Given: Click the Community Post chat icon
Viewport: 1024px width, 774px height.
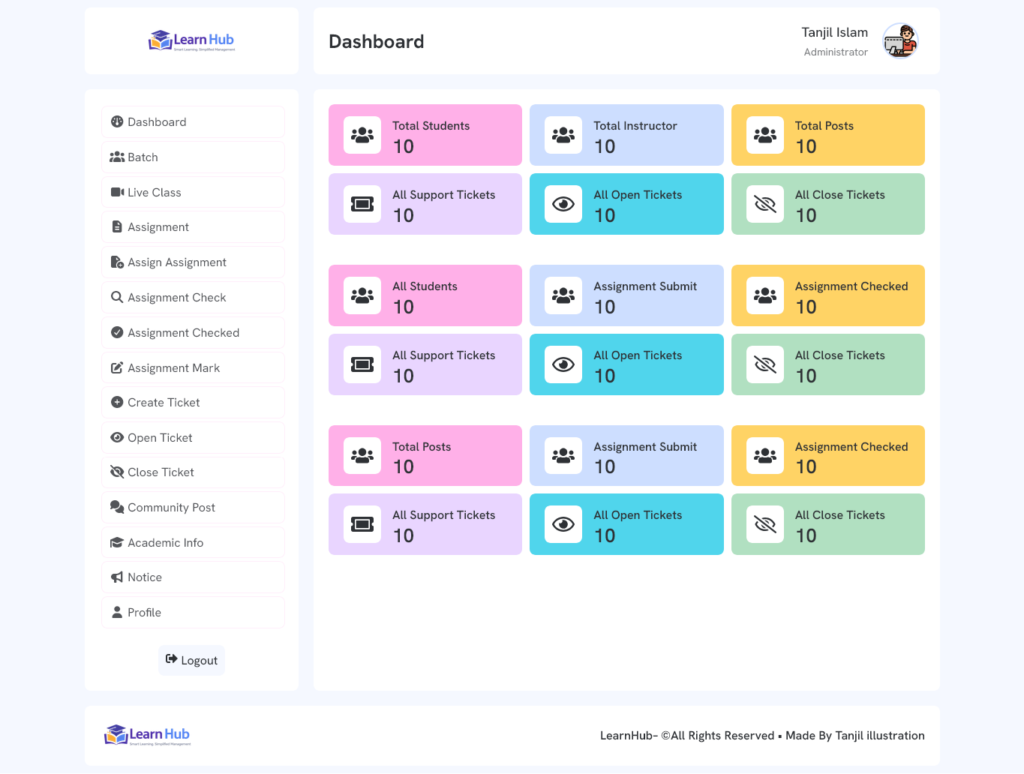Looking at the screenshot, I should 117,507.
